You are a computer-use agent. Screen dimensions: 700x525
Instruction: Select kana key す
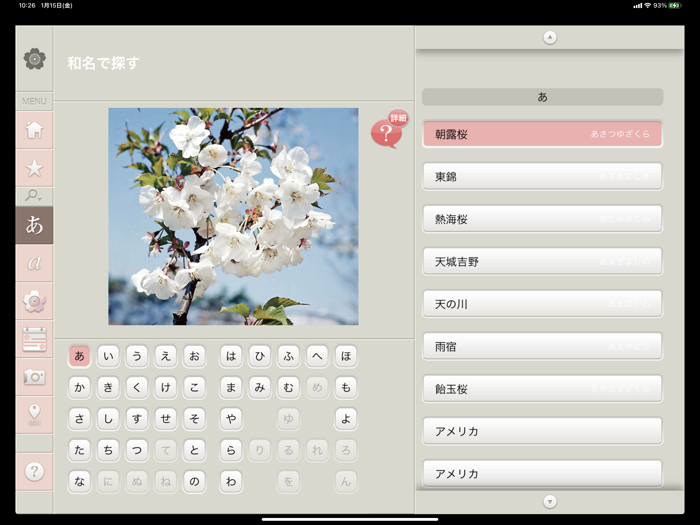pyautogui.click(x=137, y=418)
